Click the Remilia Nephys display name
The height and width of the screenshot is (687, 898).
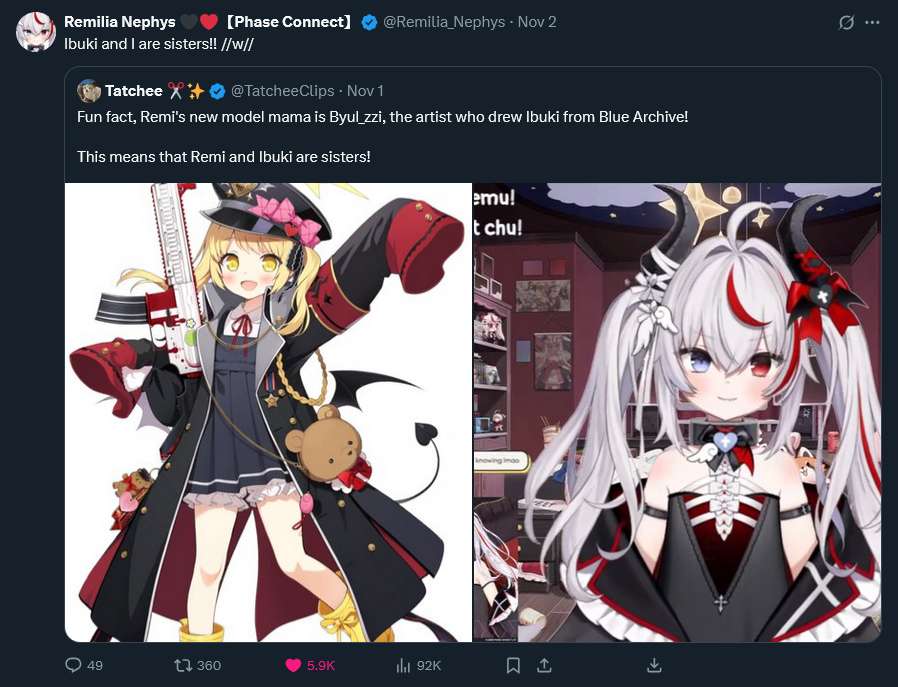120,22
